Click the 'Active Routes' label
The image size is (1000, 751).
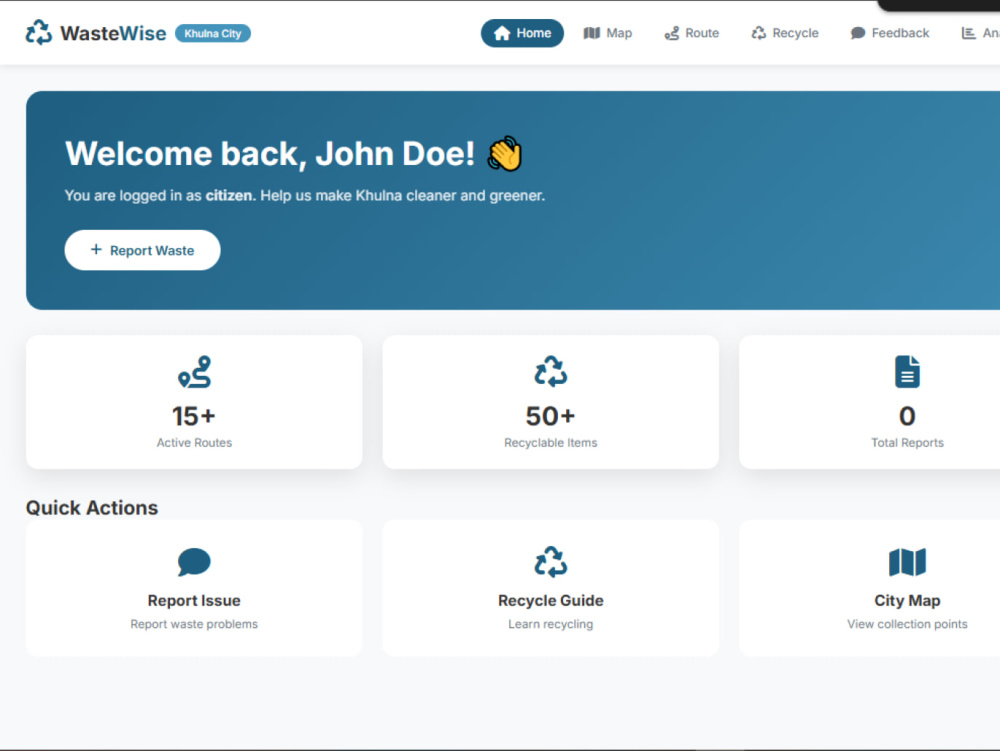point(194,442)
